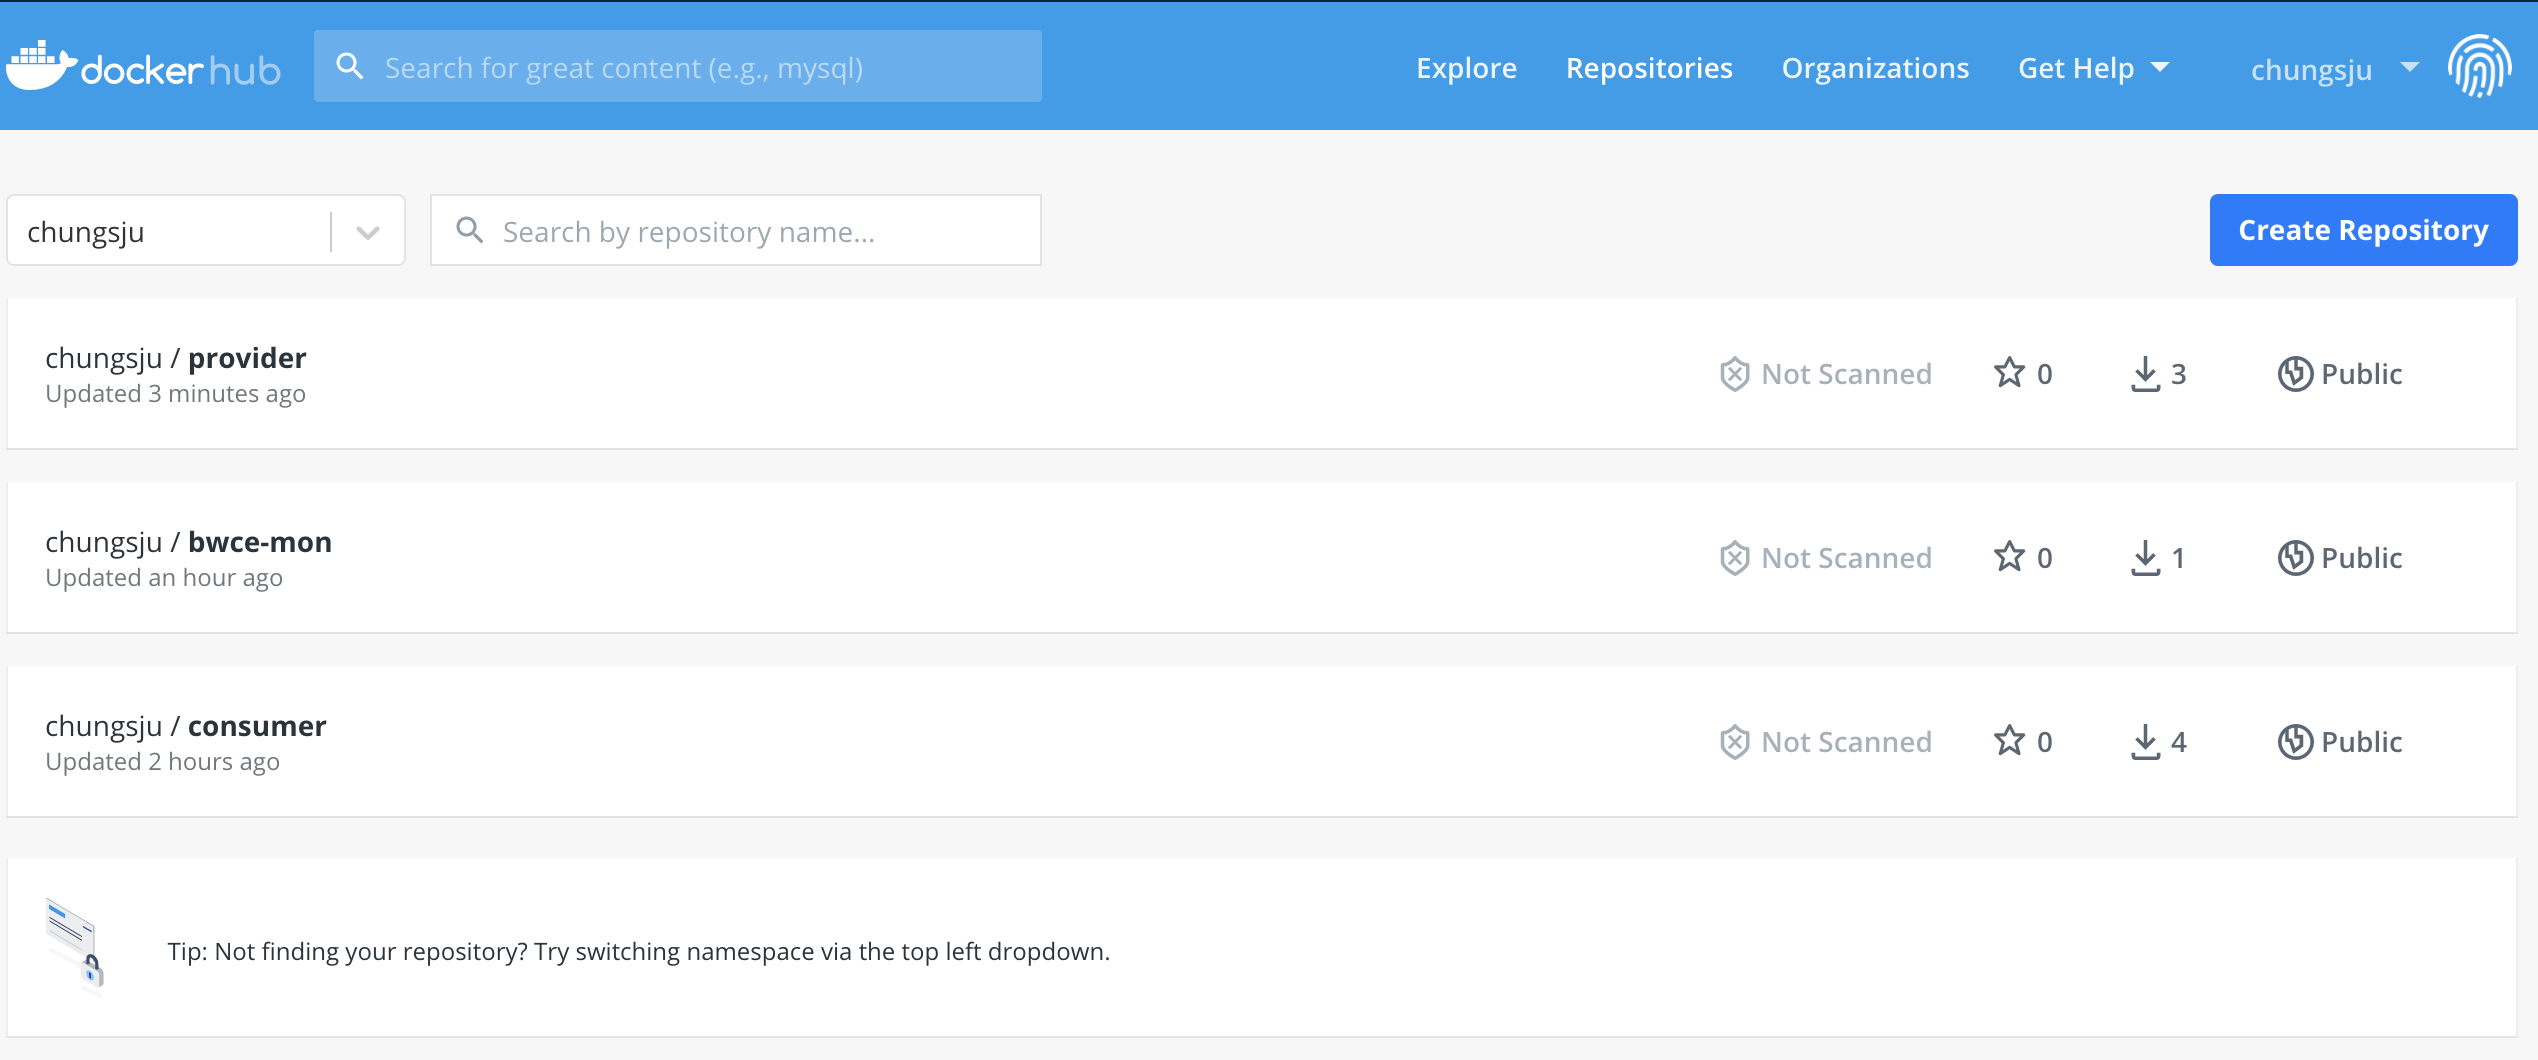This screenshot has width=2538, height=1060.
Task: Focus the 'Search for great content' field
Action: click(x=678, y=66)
